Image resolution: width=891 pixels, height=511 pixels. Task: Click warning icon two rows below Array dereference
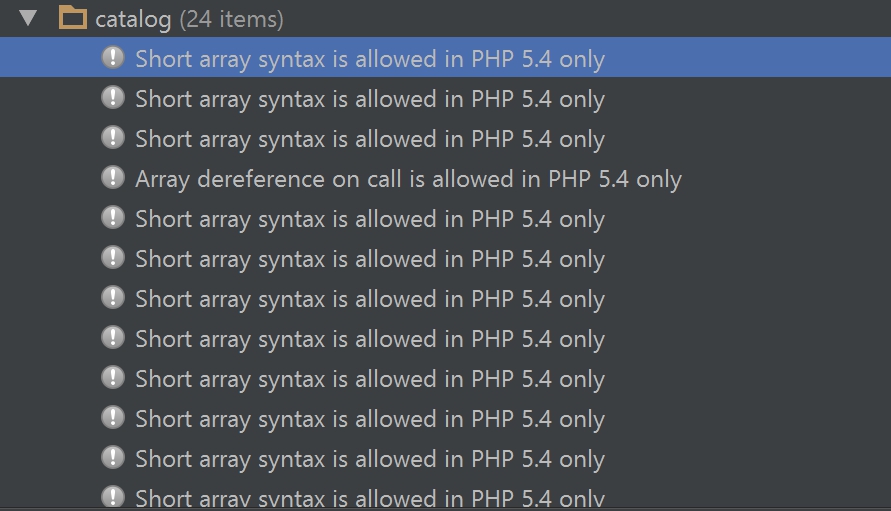(114, 258)
